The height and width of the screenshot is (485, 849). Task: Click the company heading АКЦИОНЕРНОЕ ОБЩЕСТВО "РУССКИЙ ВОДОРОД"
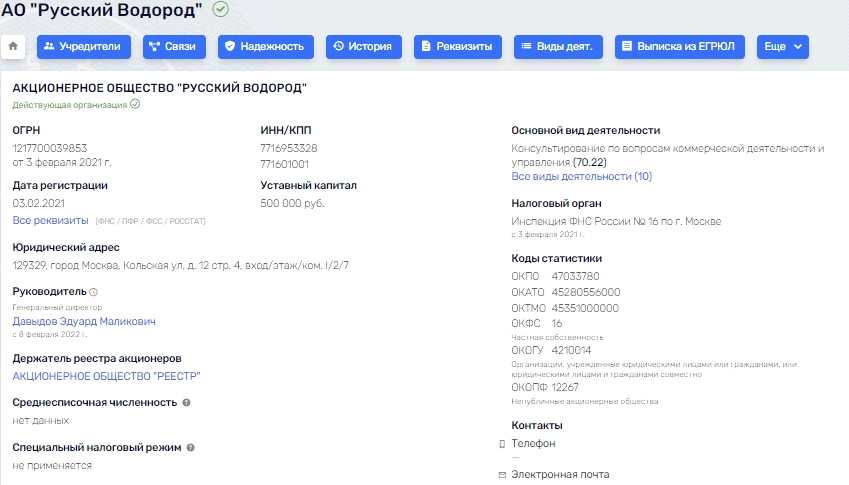coord(160,88)
